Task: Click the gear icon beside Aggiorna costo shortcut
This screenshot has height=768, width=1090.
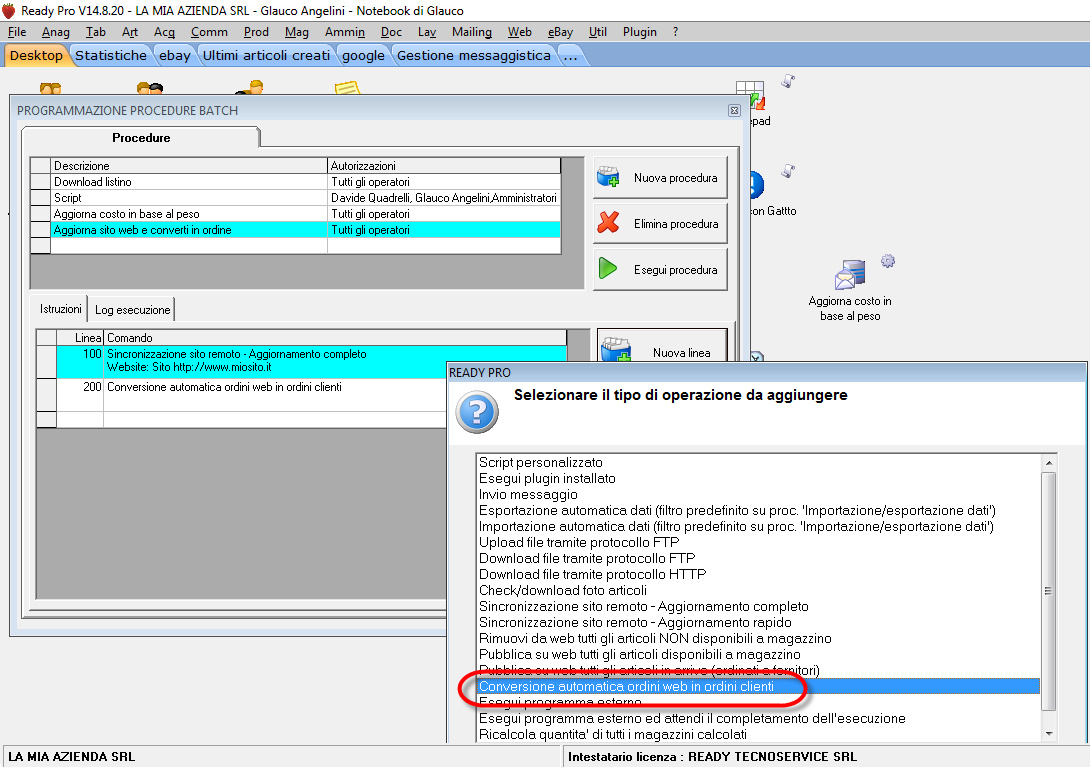Action: pyautogui.click(x=888, y=261)
